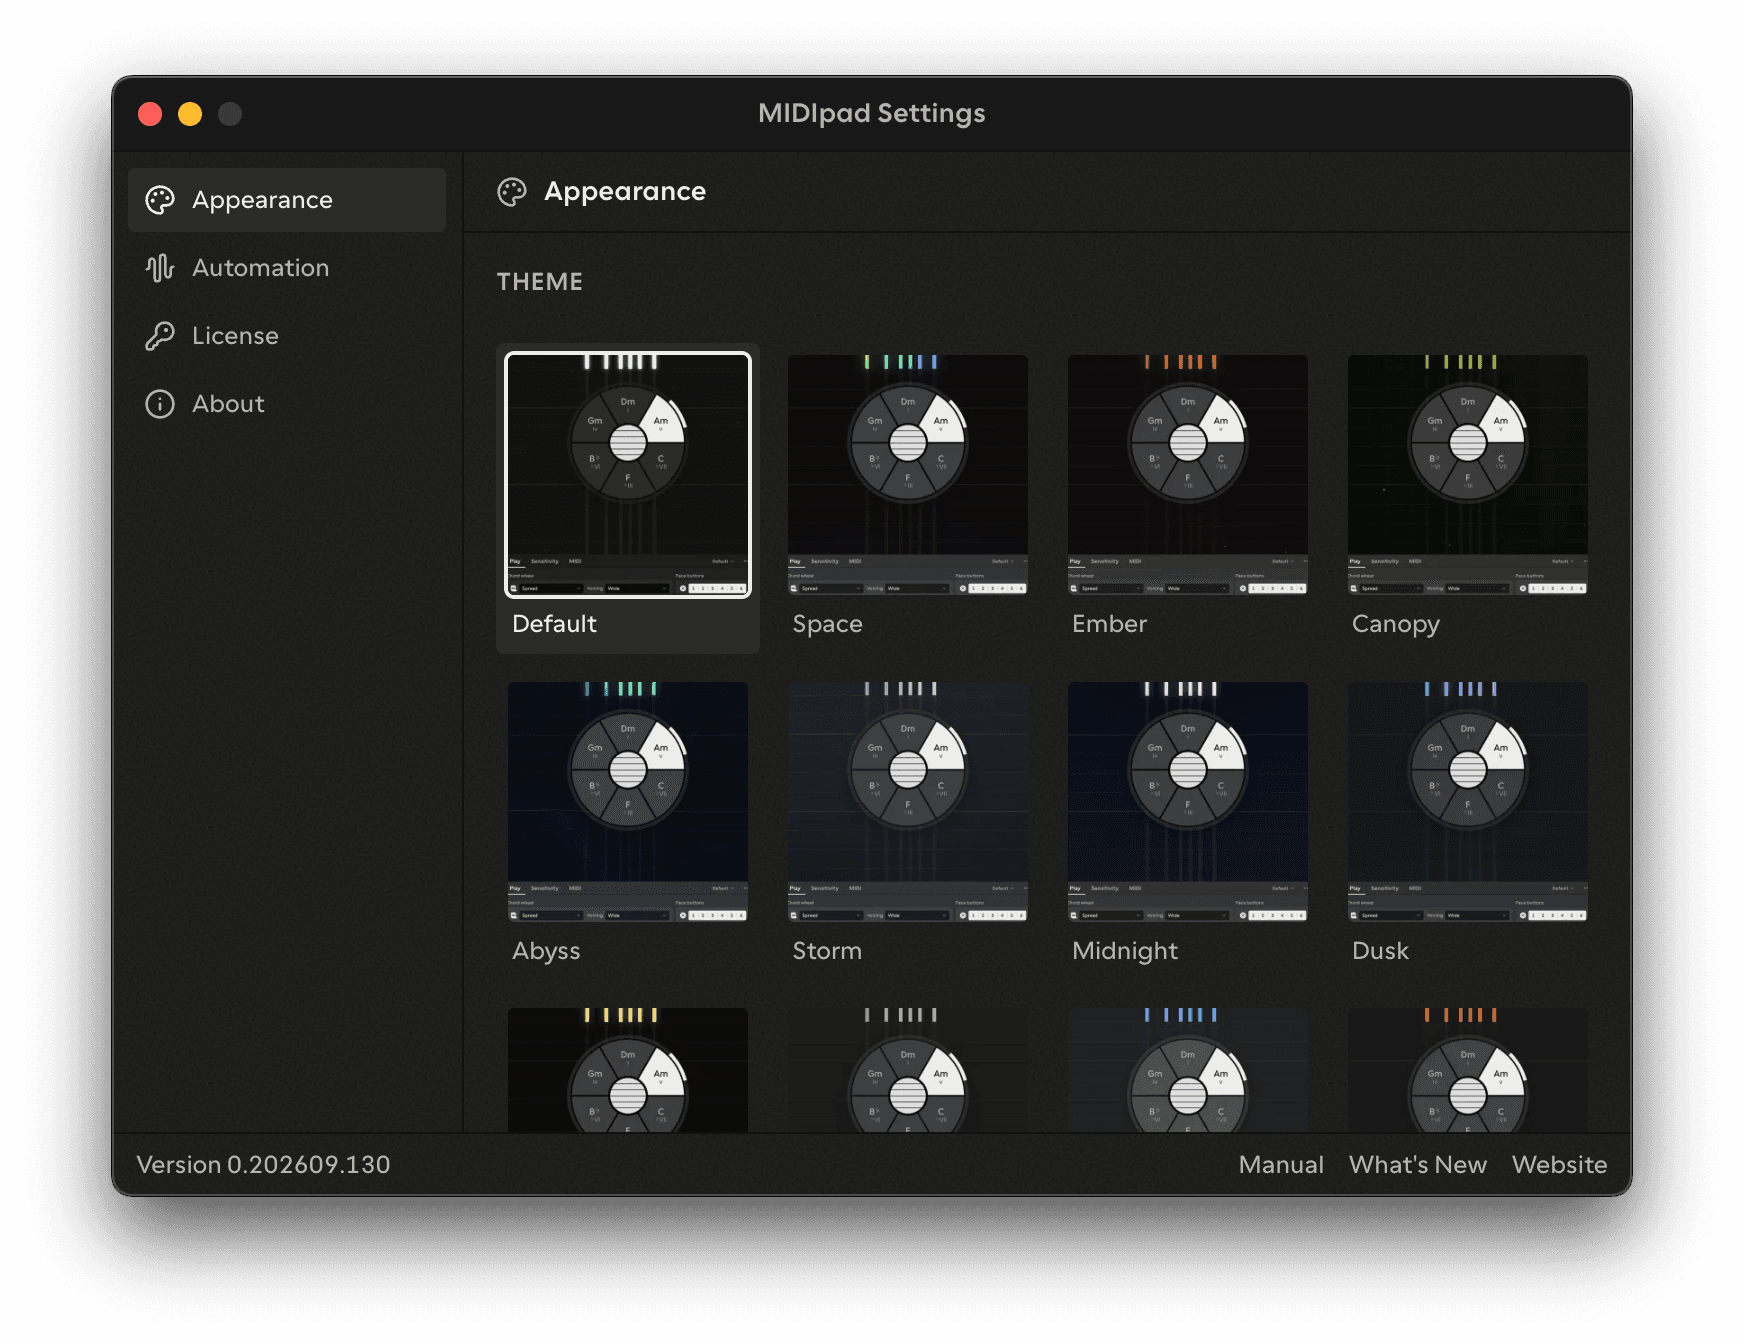Viewport: 1744px width, 1344px height.
Task: Select the Default theme thumbnail
Action: [628, 475]
